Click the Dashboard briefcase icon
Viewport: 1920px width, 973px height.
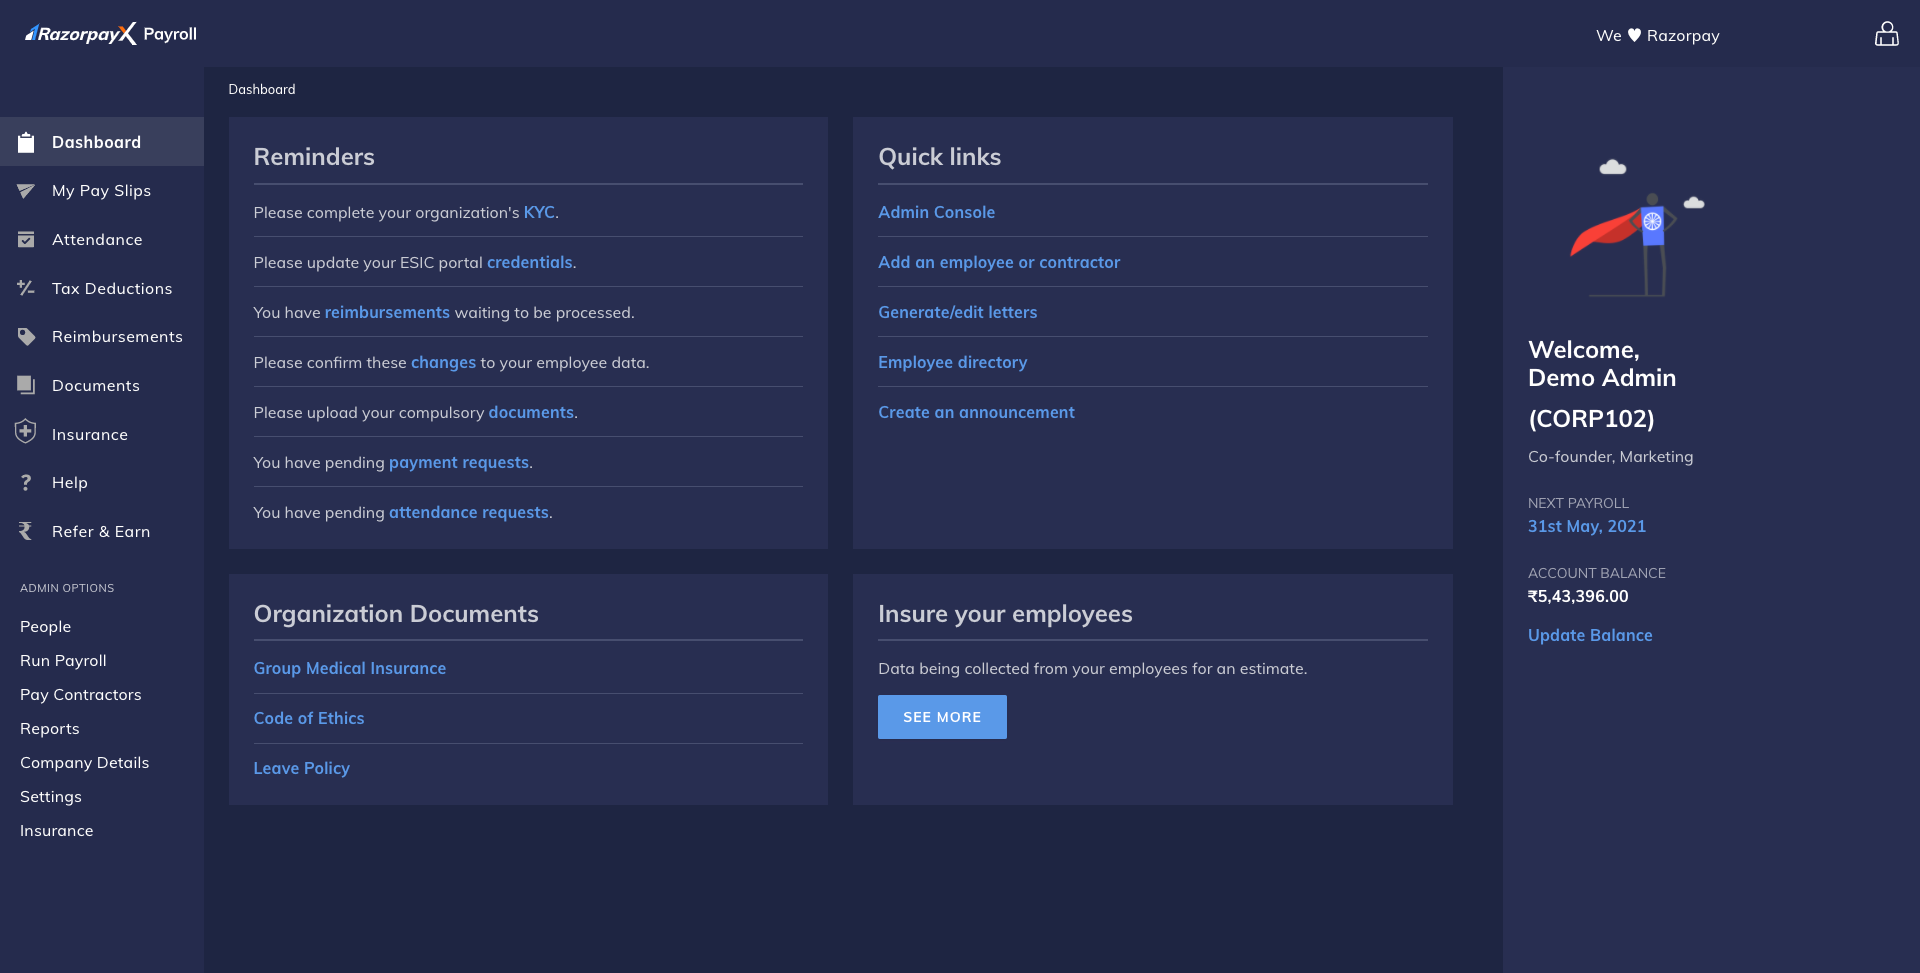coord(25,141)
